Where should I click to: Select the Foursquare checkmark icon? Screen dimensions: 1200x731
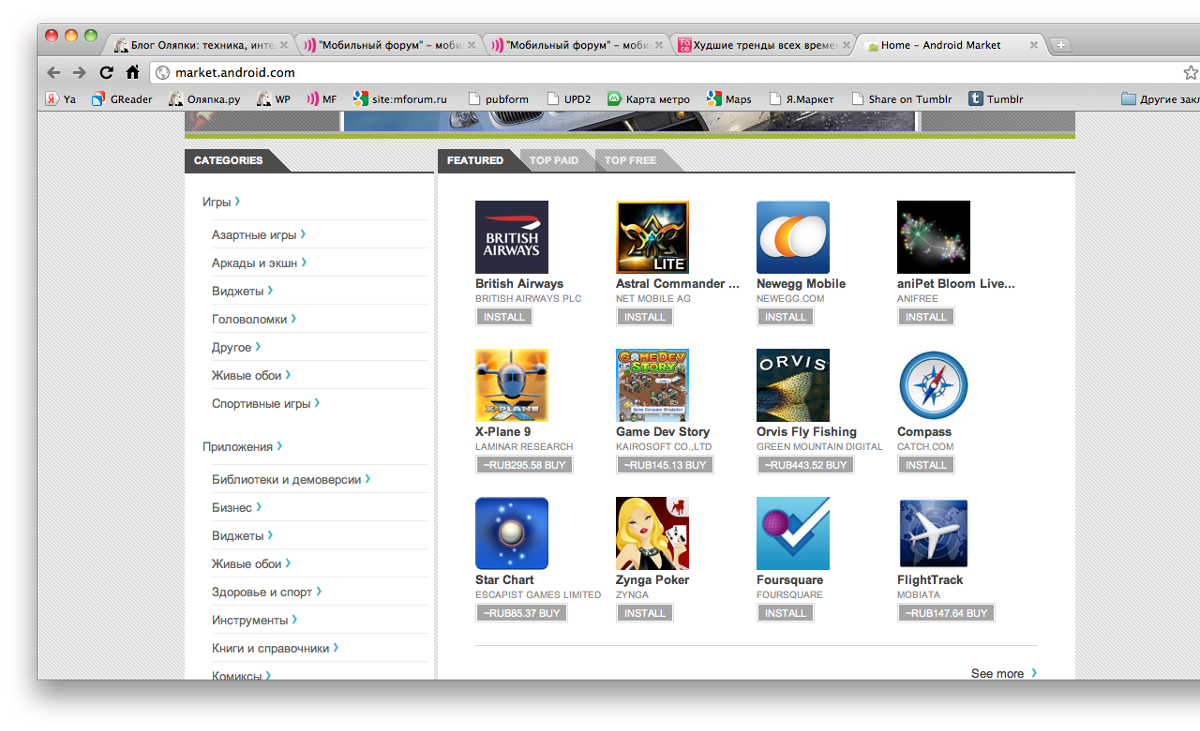click(x=793, y=533)
